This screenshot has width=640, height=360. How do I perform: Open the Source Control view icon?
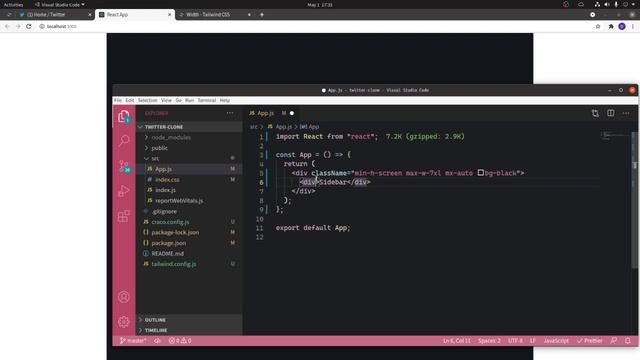click(124, 166)
